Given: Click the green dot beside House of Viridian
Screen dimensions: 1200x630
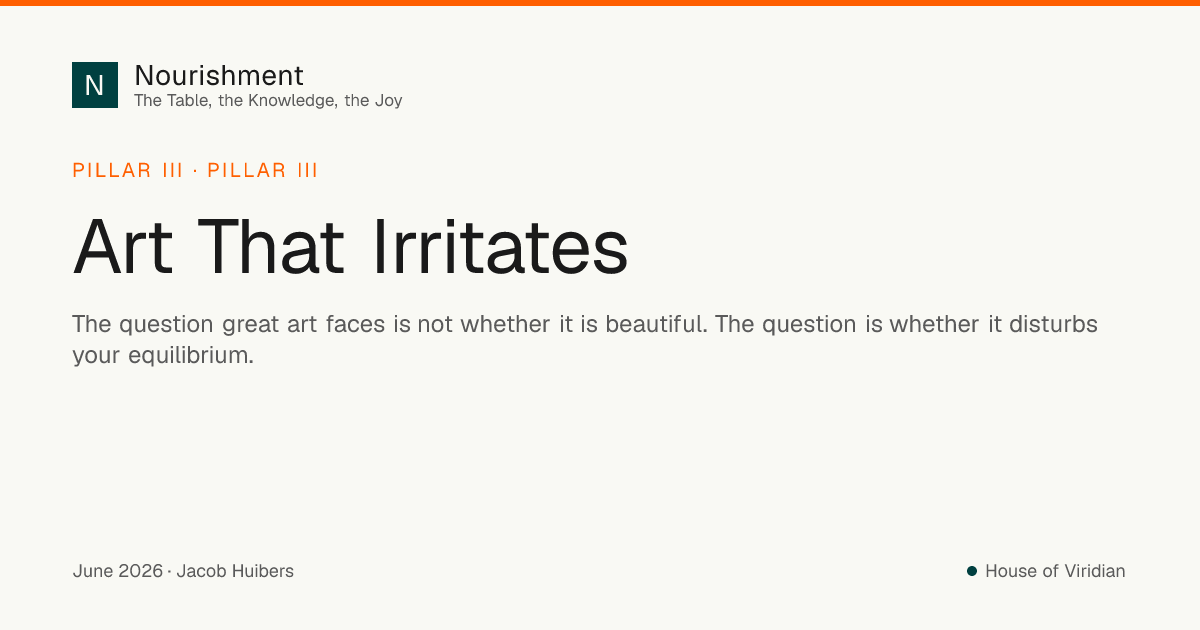Looking at the screenshot, I should tap(971, 571).
